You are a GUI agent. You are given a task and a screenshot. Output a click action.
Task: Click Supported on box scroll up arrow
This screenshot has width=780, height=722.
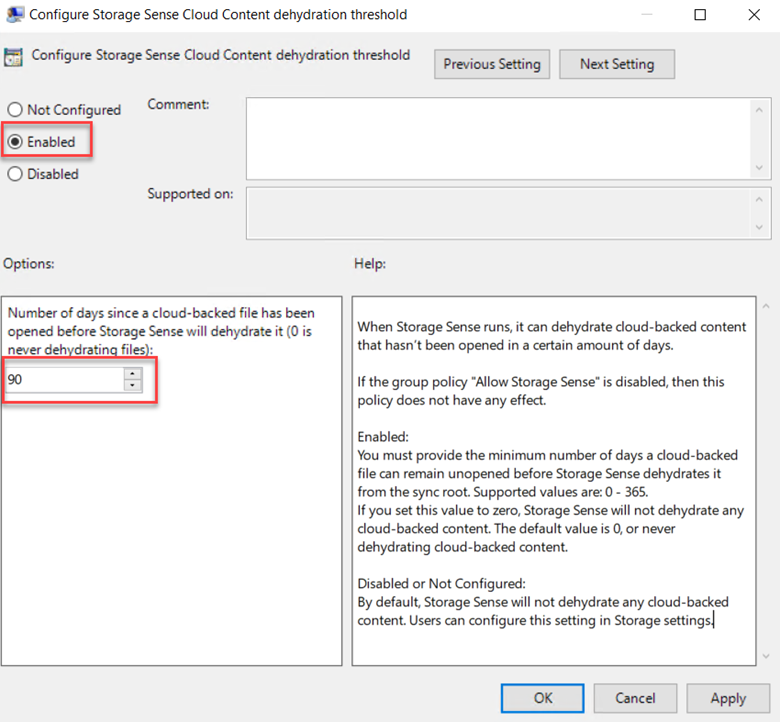pos(759,200)
